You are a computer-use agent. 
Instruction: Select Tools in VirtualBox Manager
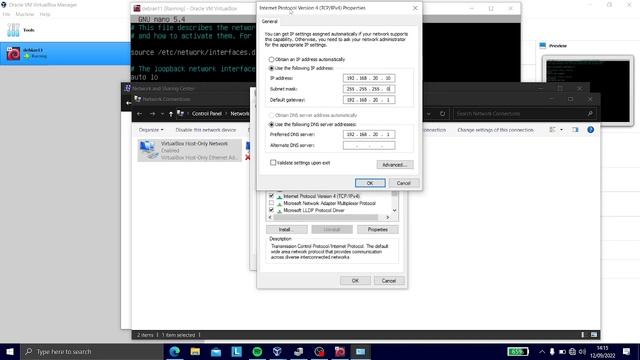point(65,30)
